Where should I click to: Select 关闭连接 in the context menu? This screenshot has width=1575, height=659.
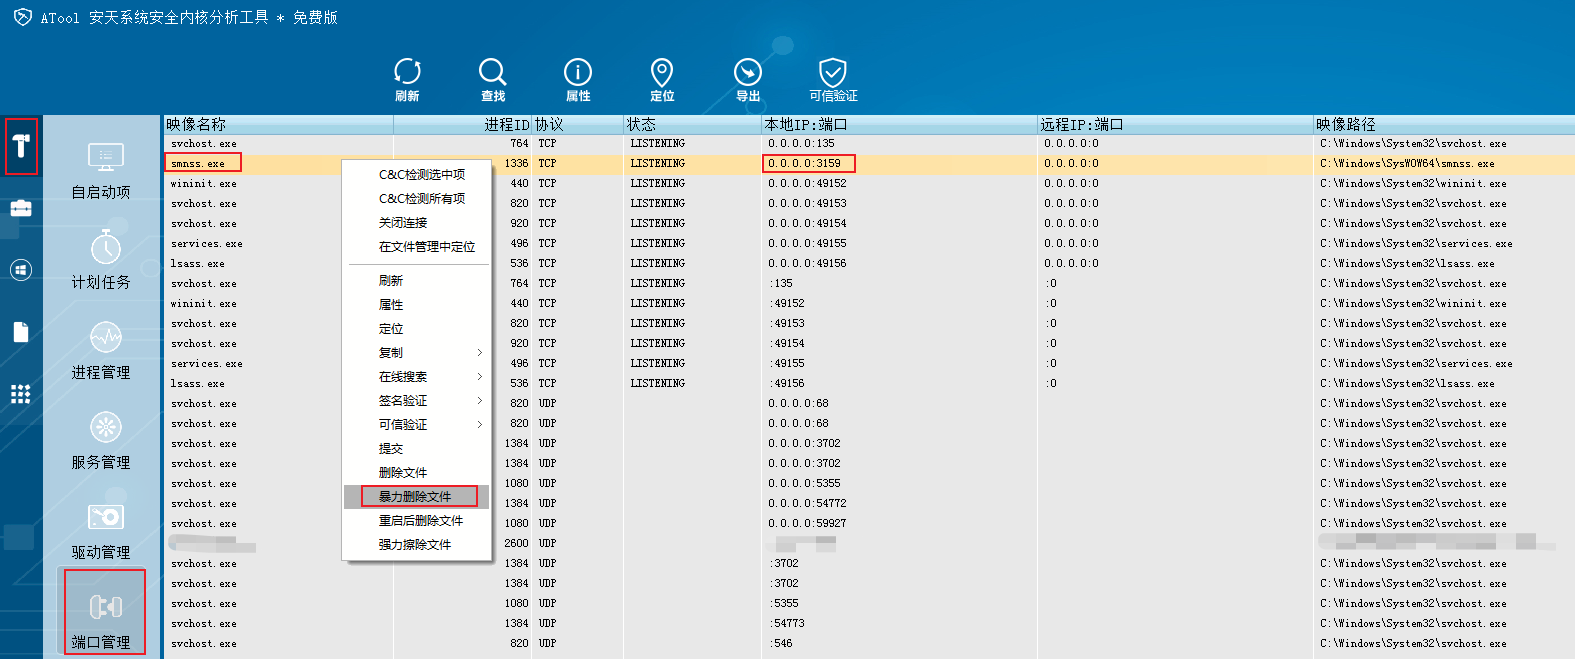417,223
